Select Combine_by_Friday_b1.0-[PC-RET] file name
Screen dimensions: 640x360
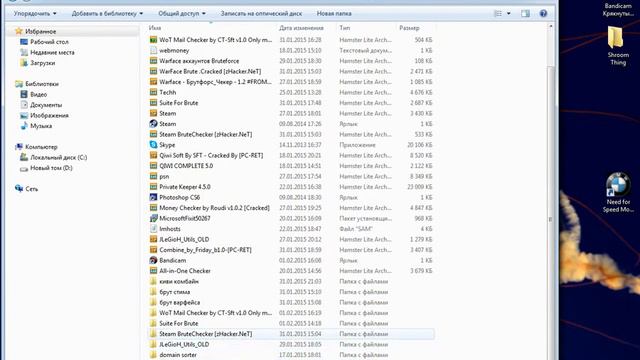click(205, 250)
